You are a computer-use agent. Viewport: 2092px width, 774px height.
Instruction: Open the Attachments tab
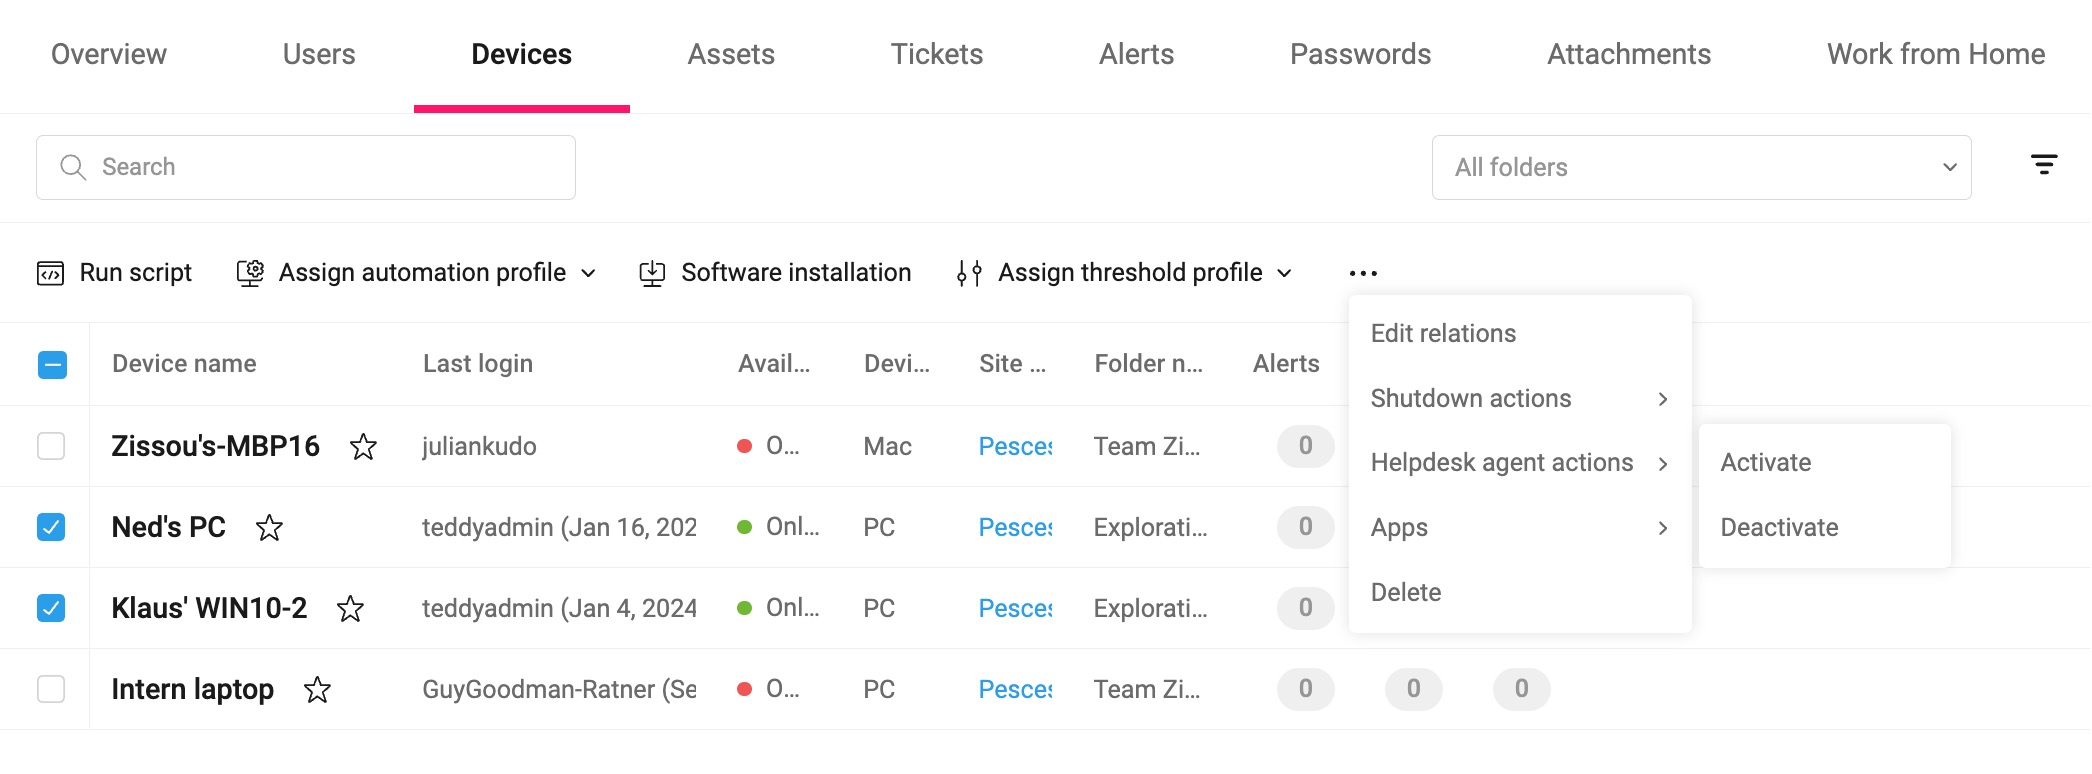click(1629, 54)
